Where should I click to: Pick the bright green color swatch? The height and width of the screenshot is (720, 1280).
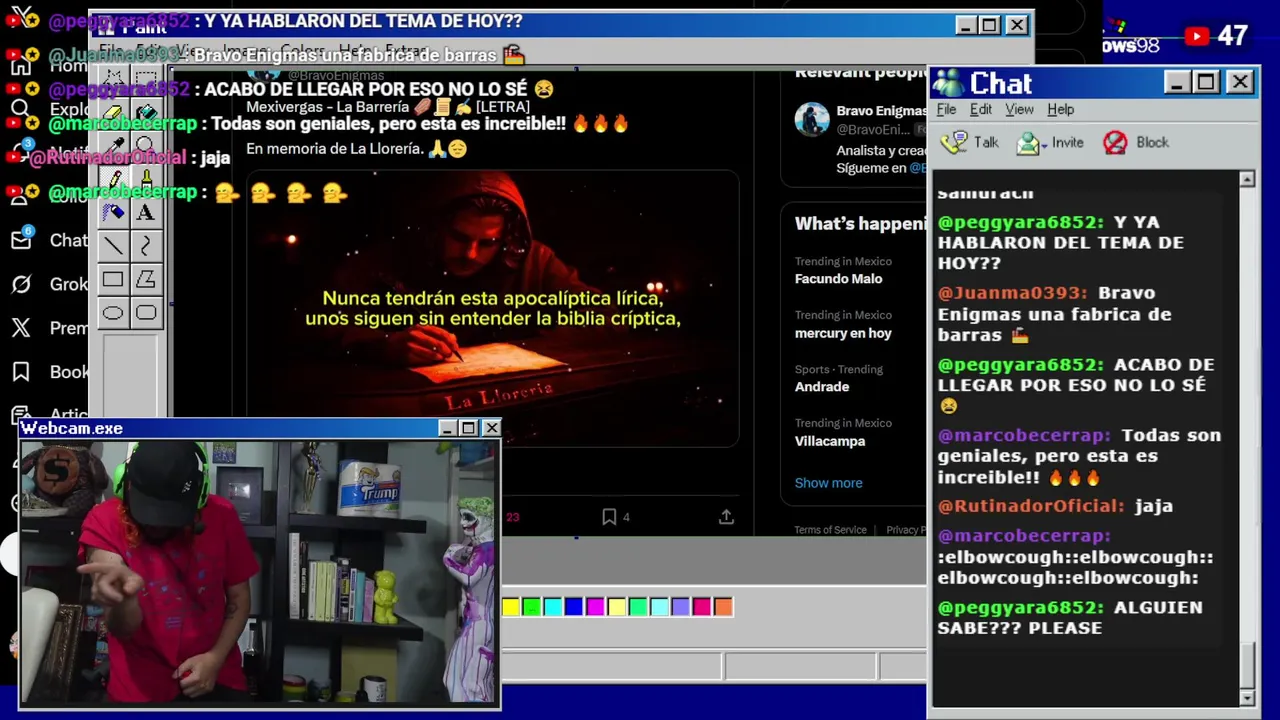coord(532,607)
